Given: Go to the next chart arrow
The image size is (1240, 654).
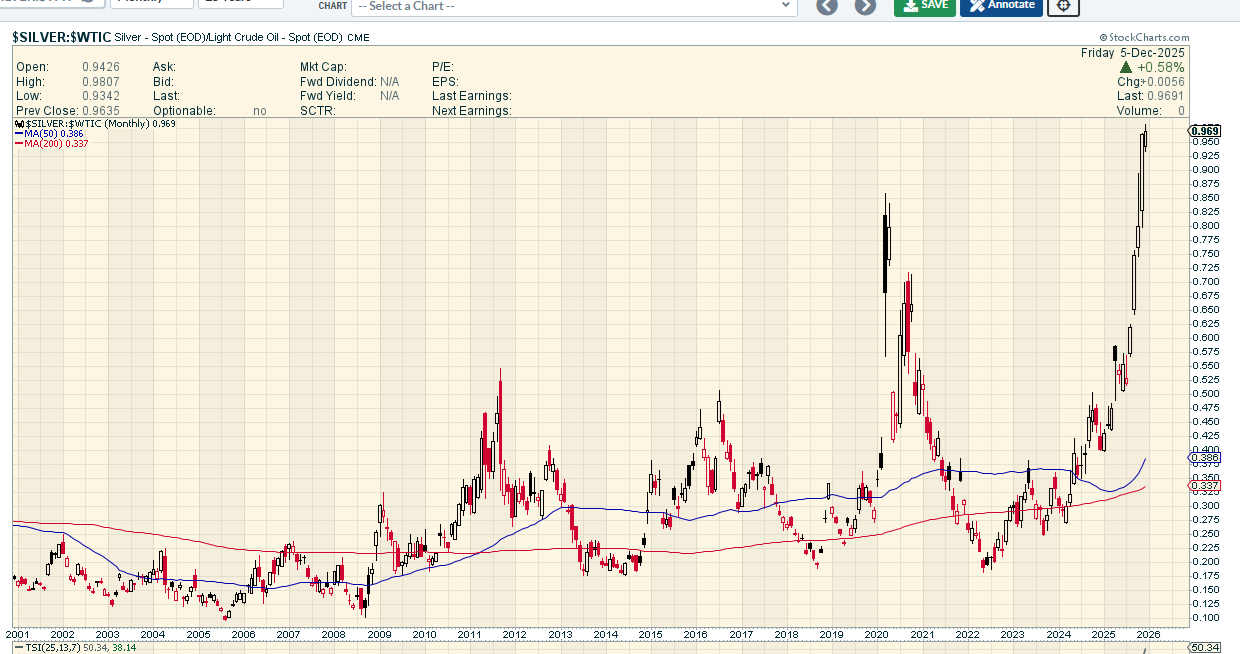Looking at the screenshot, I should (x=865, y=5).
